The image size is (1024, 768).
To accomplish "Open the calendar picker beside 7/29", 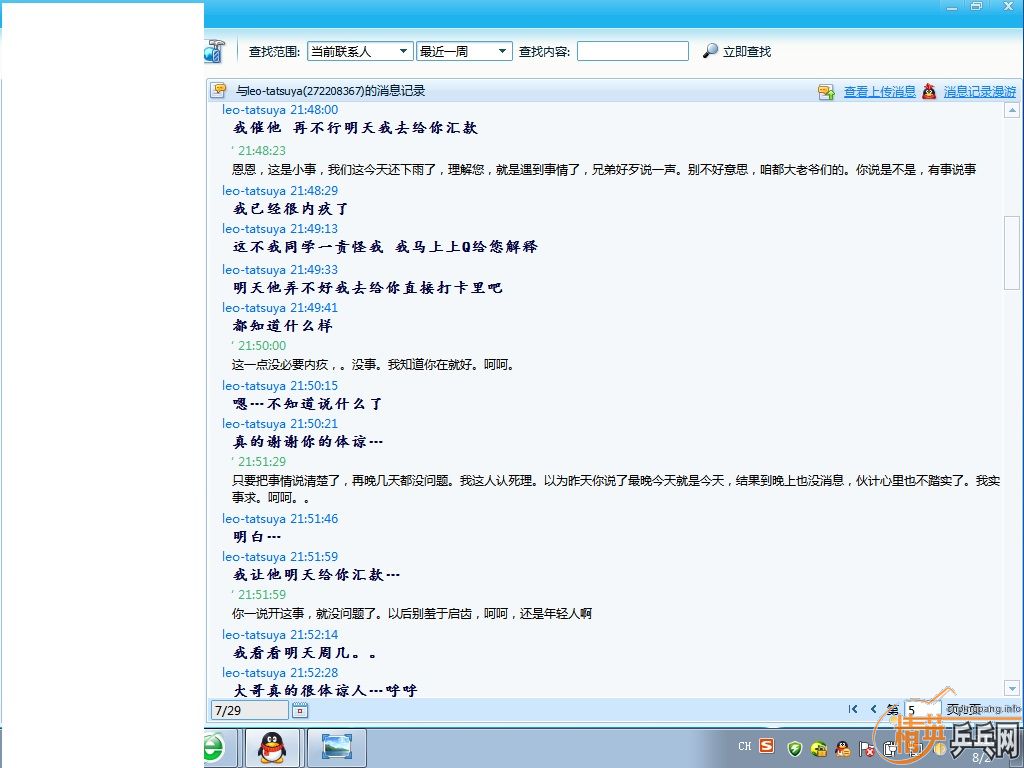I will [300, 710].
